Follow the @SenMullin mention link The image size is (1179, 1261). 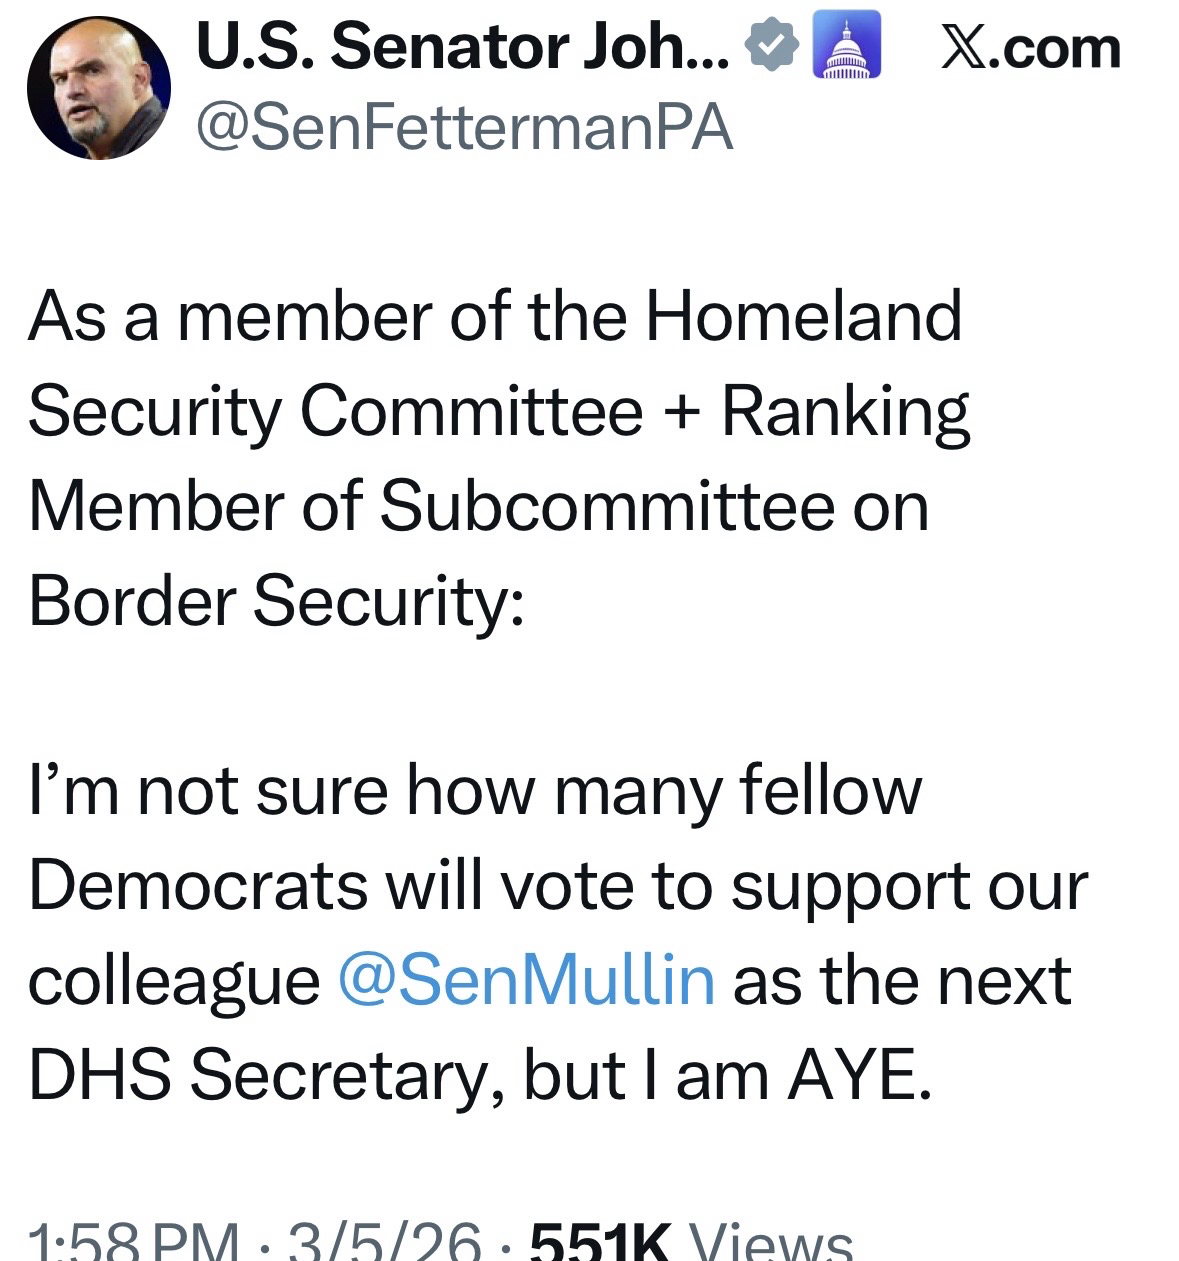point(527,981)
